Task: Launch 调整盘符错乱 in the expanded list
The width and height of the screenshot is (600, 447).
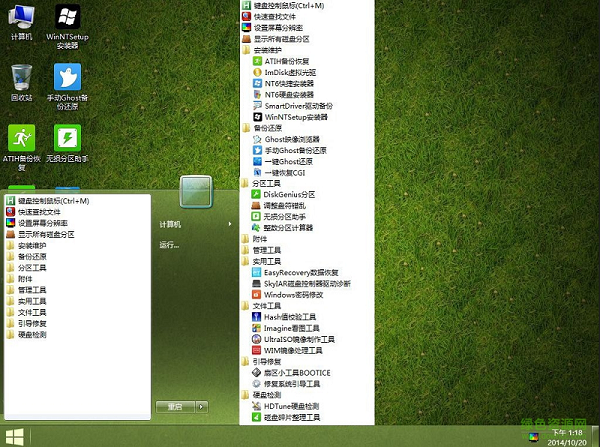Action: point(279,206)
